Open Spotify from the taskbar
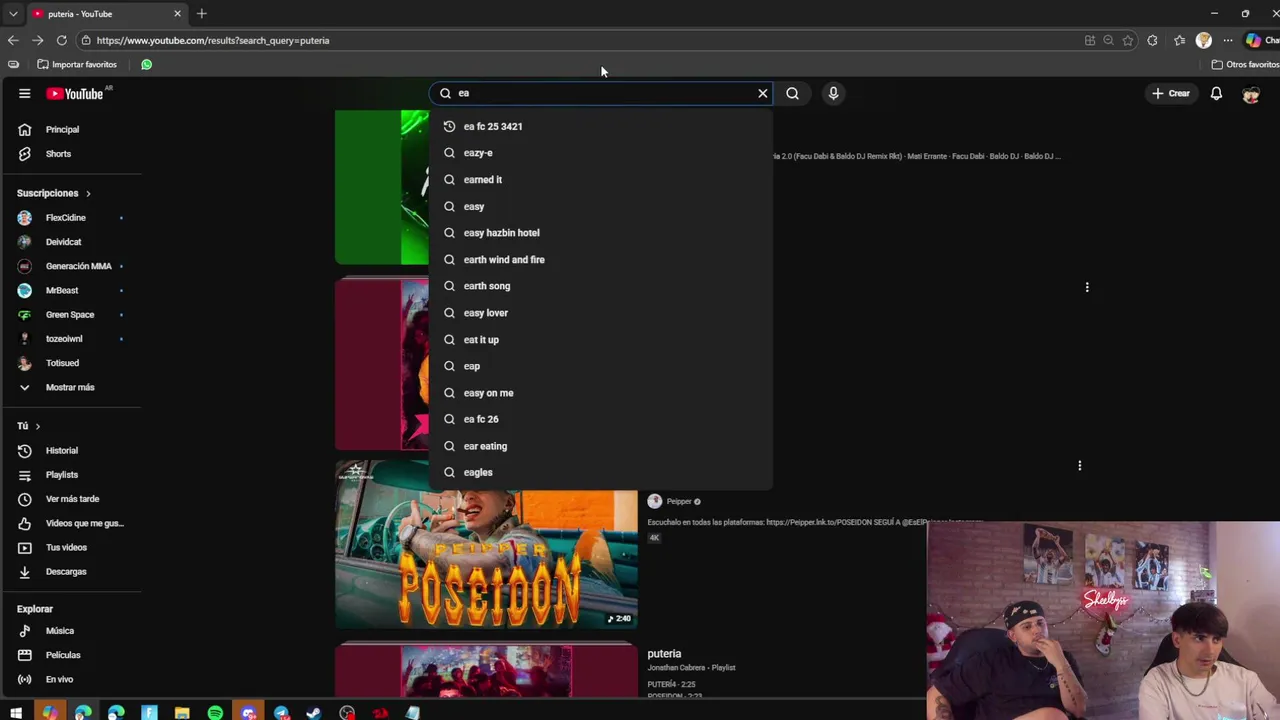Viewport: 1280px width, 720px height. click(215, 713)
